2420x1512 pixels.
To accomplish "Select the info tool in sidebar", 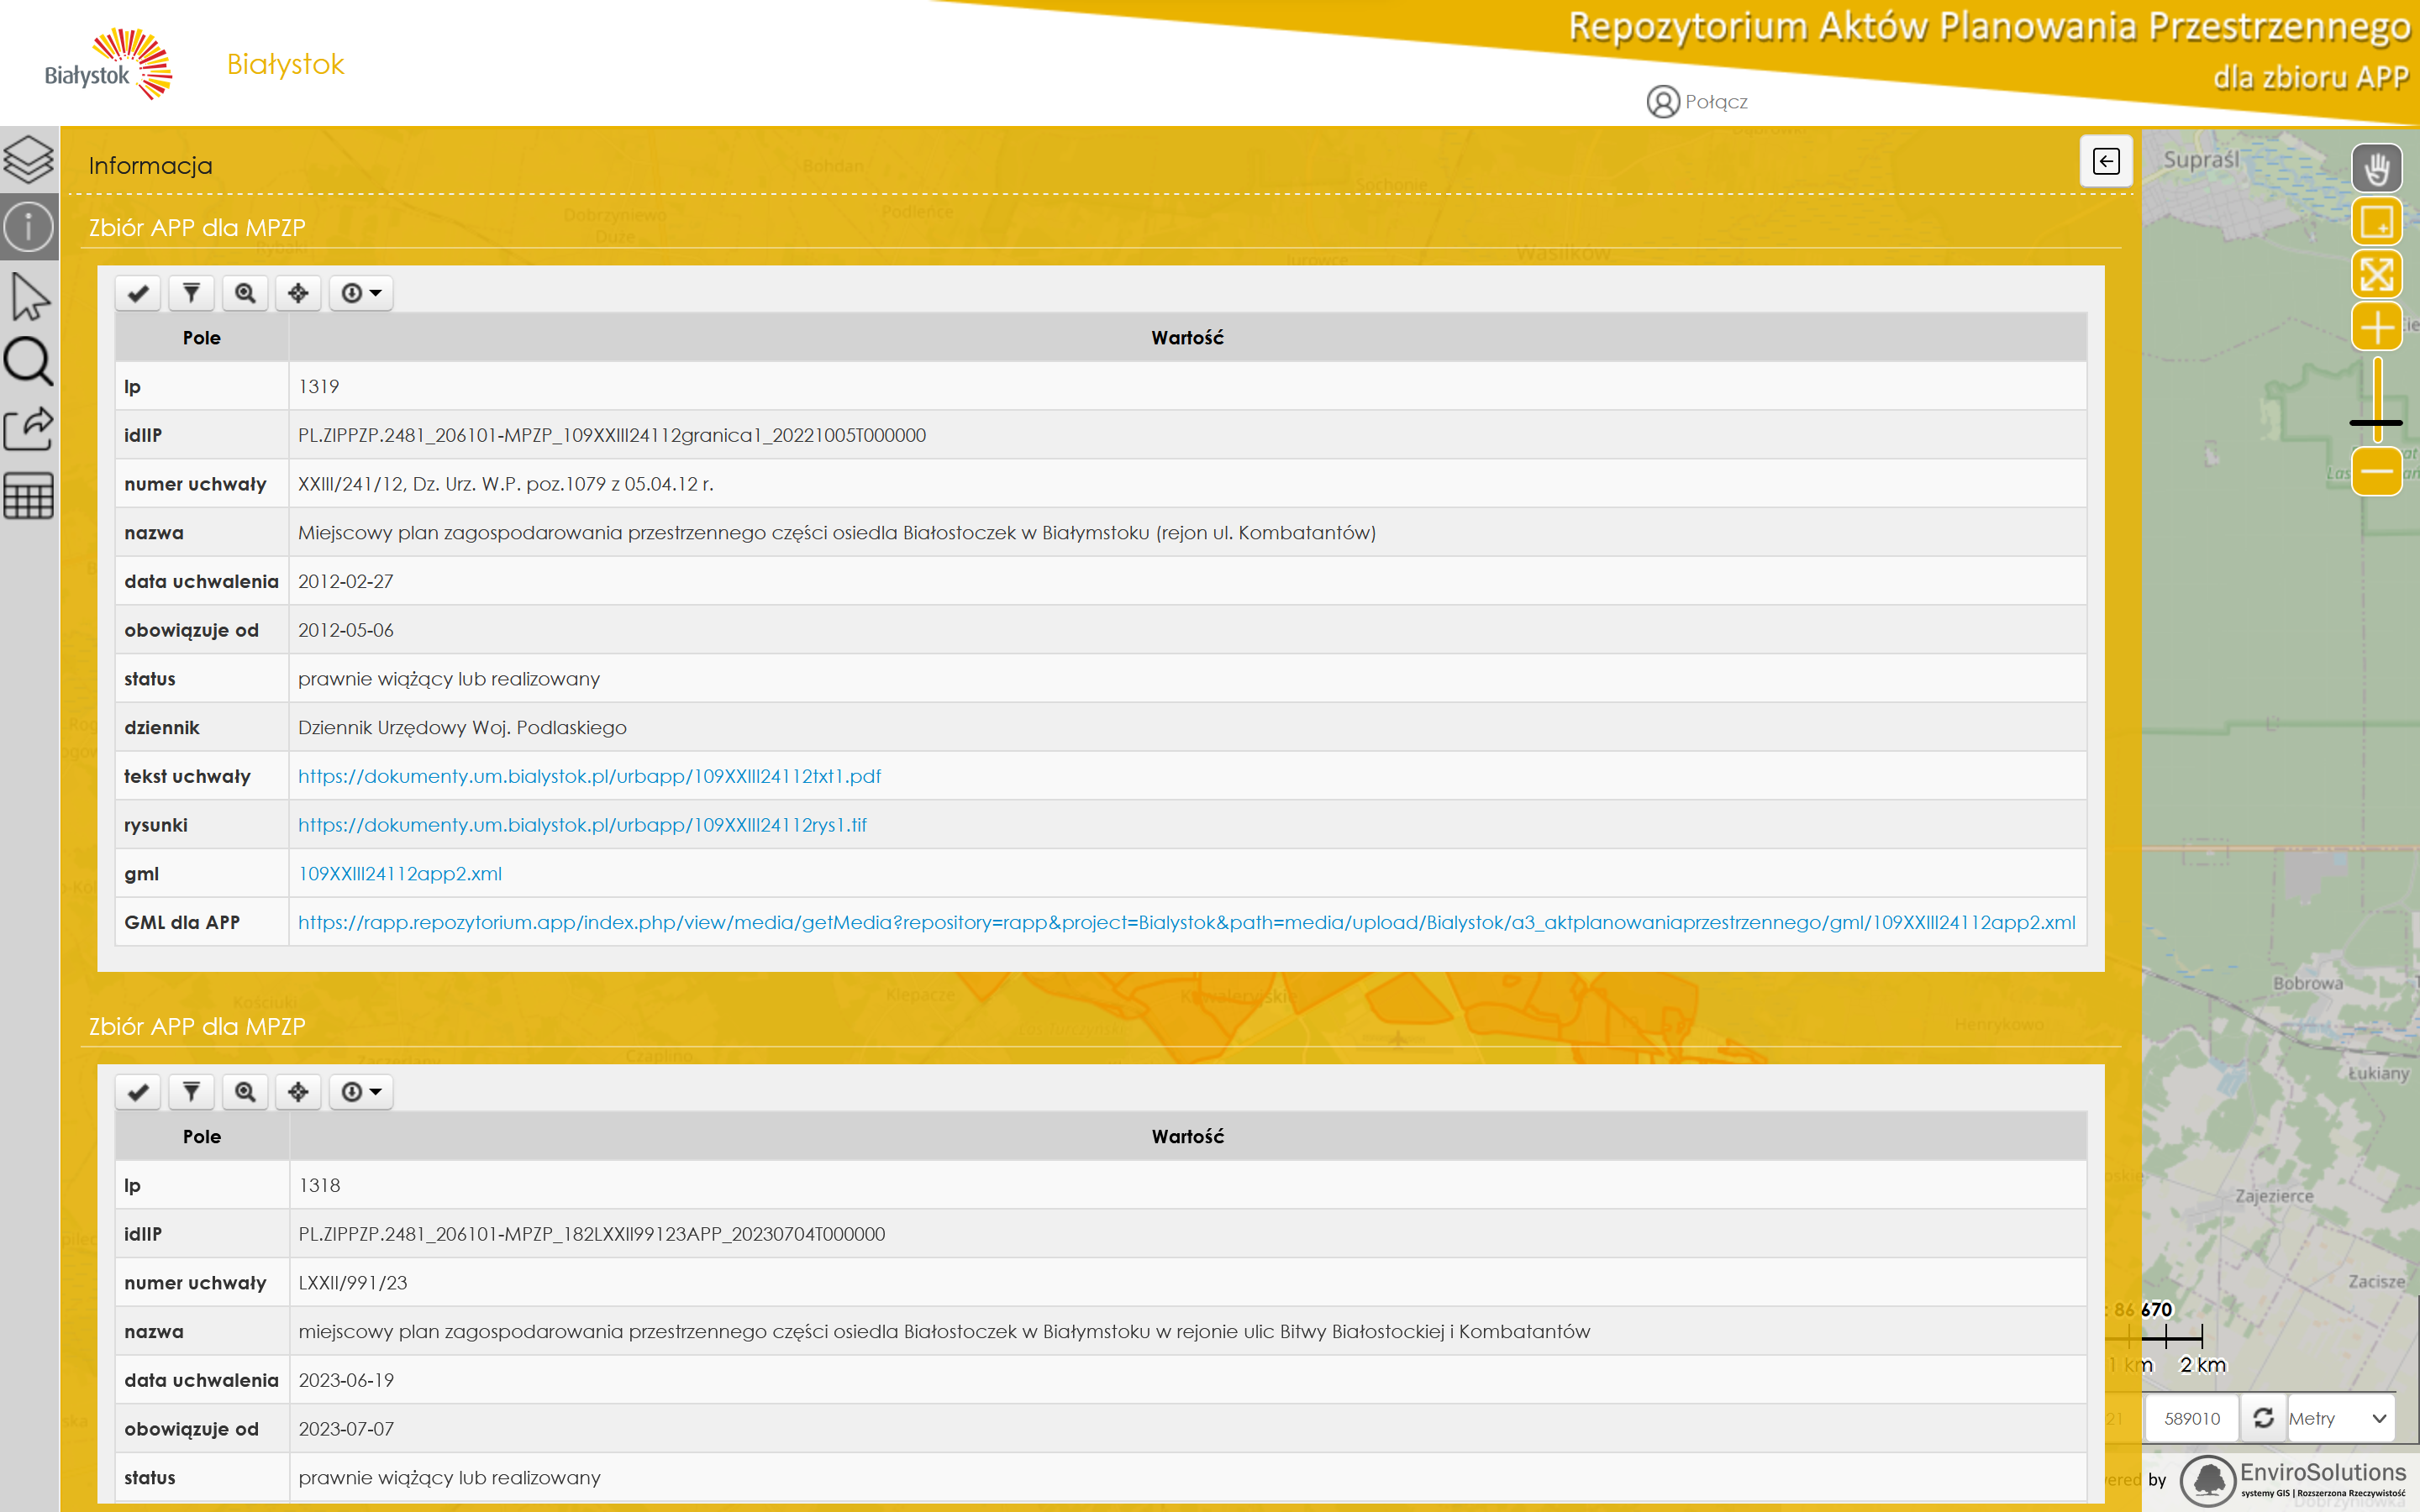I will pyautogui.click(x=29, y=227).
